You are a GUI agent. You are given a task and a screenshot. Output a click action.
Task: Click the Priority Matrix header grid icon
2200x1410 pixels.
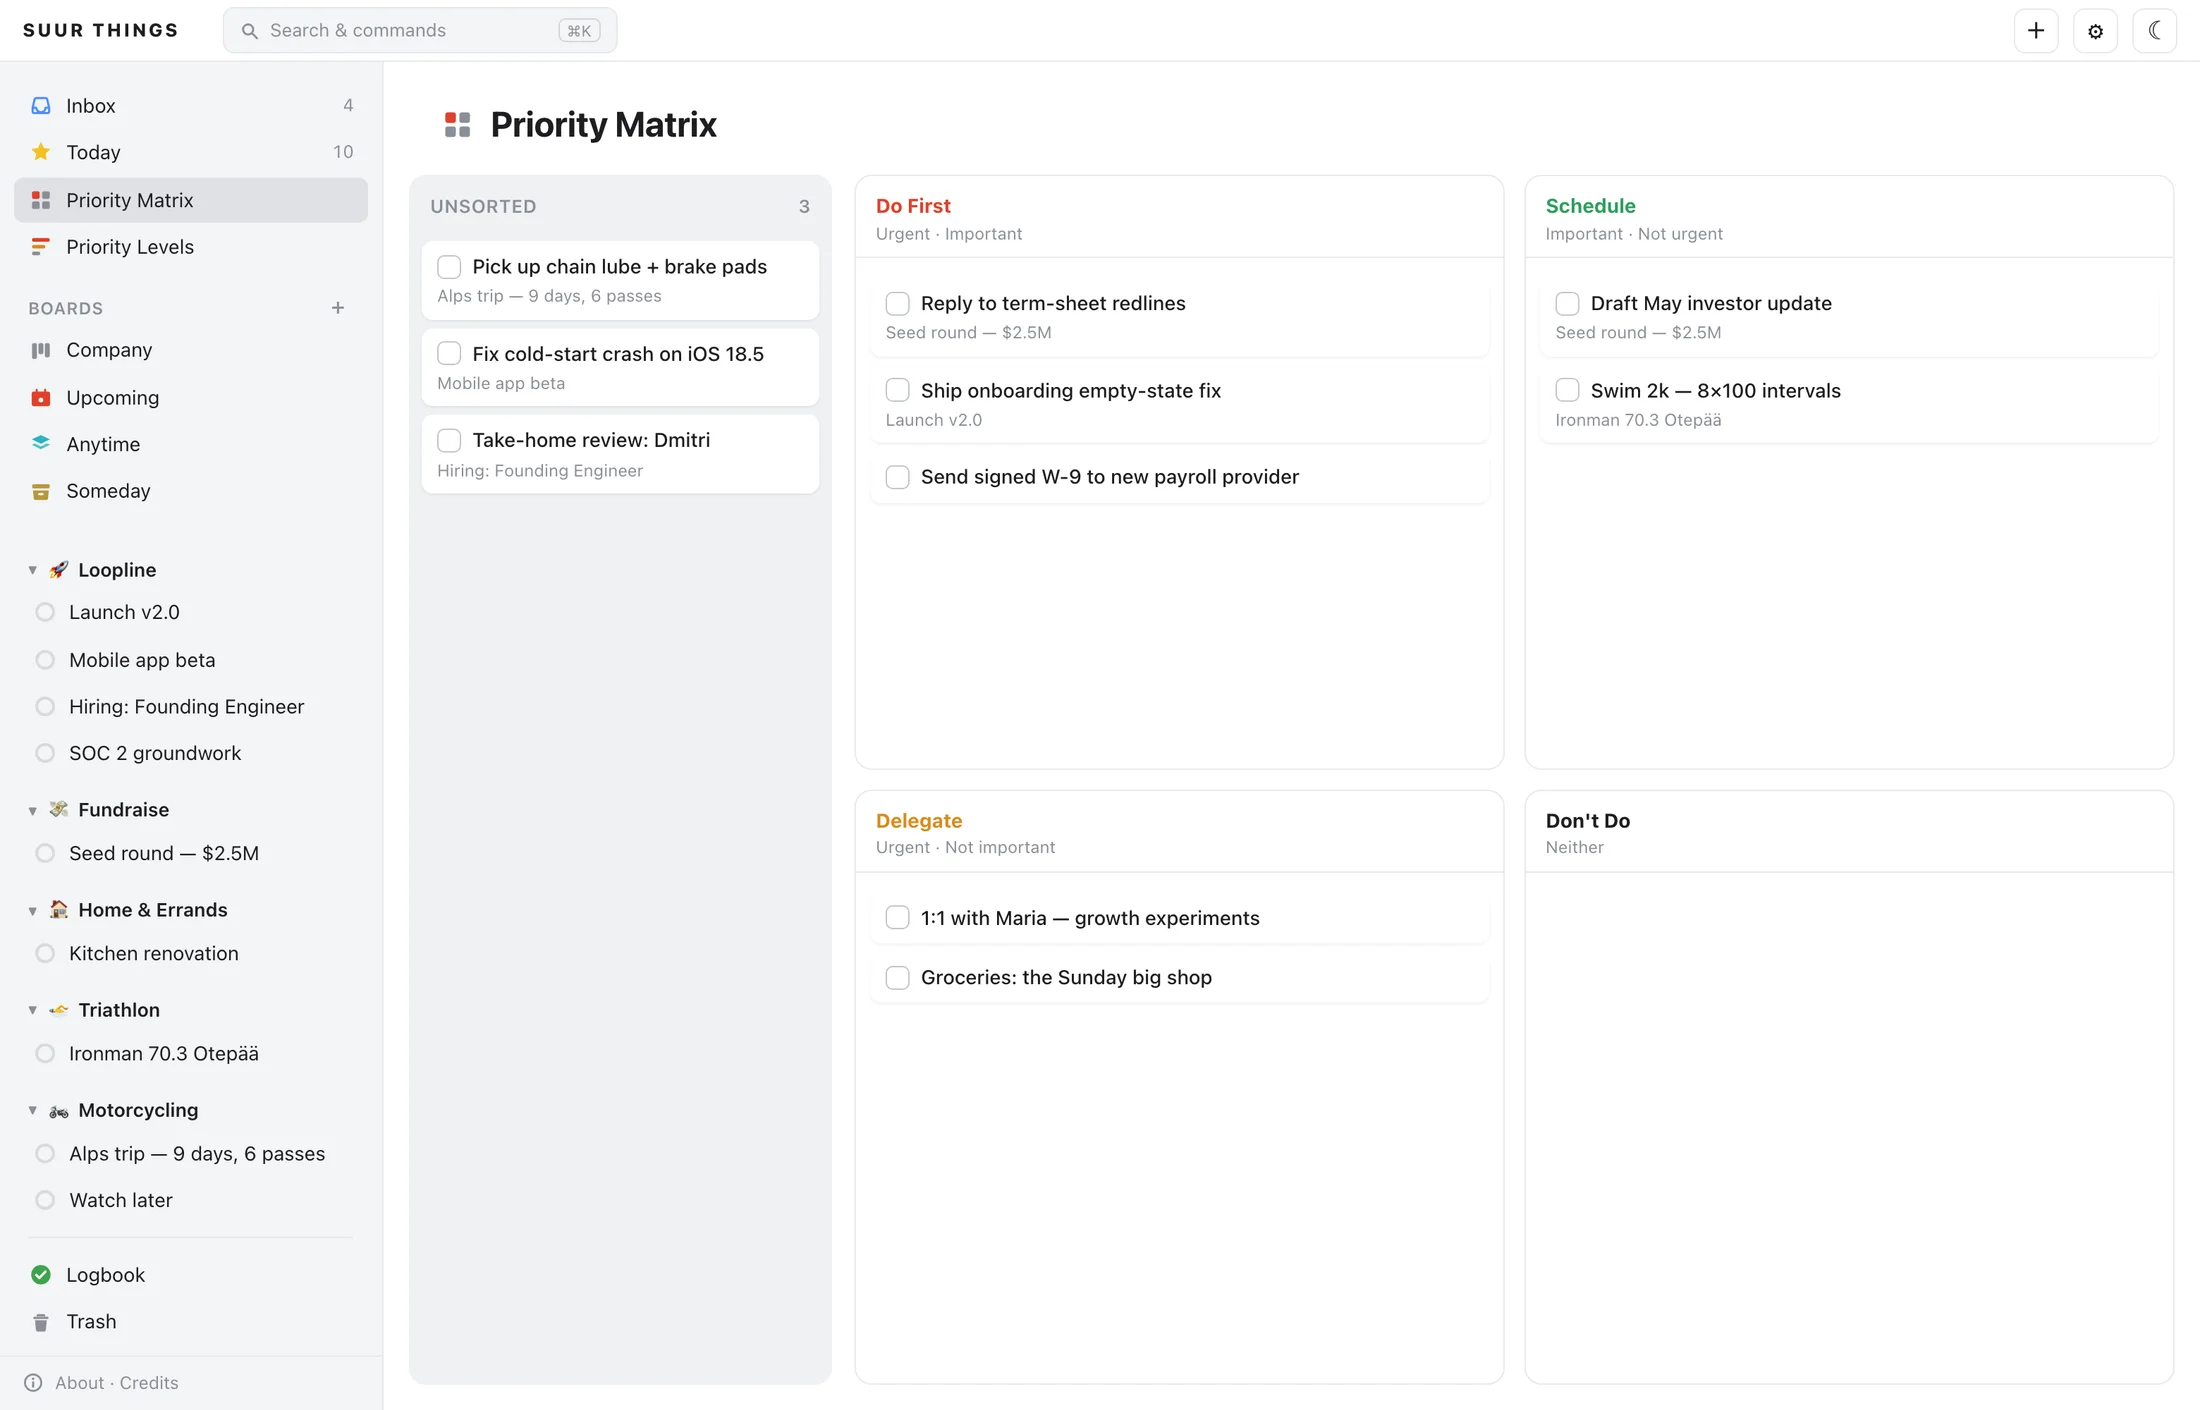coord(458,125)
